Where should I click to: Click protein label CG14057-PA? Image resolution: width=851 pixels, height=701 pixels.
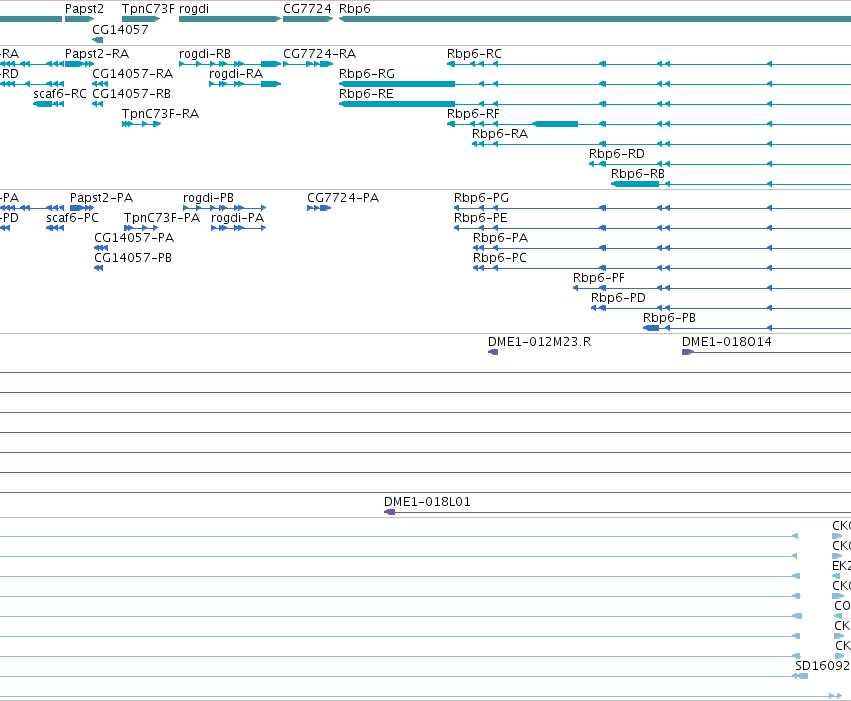134,238
